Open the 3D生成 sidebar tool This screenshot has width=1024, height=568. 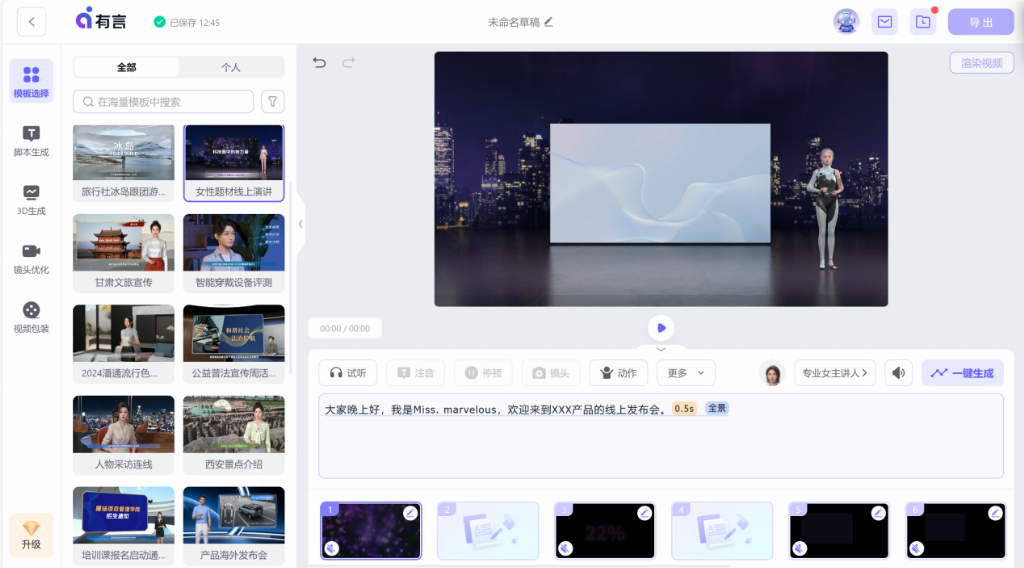pyautogui.click(x=31, y=199)
